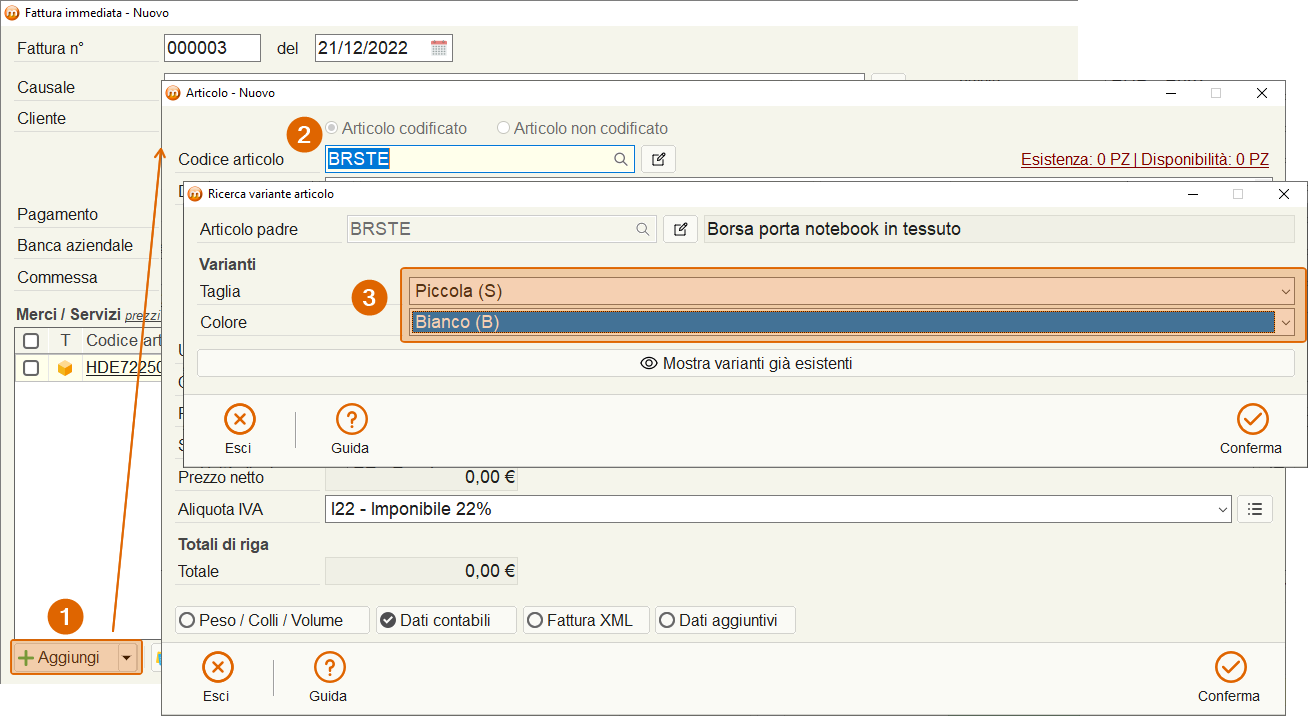This screenshot has width=1308, height=716.
Task: Toggle the Dati contabili option
Action: (446, 620)
